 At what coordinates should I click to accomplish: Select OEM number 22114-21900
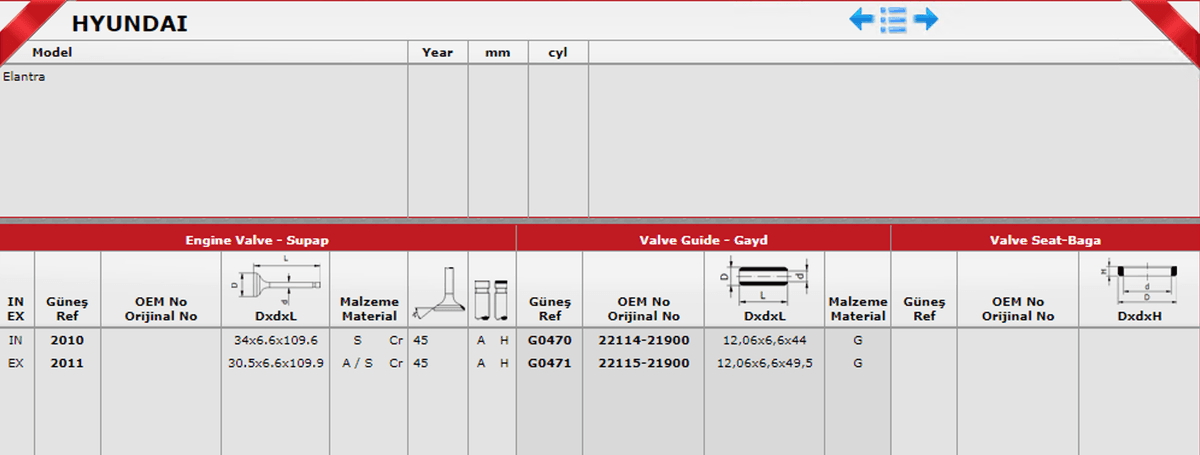tap(643, 340)
